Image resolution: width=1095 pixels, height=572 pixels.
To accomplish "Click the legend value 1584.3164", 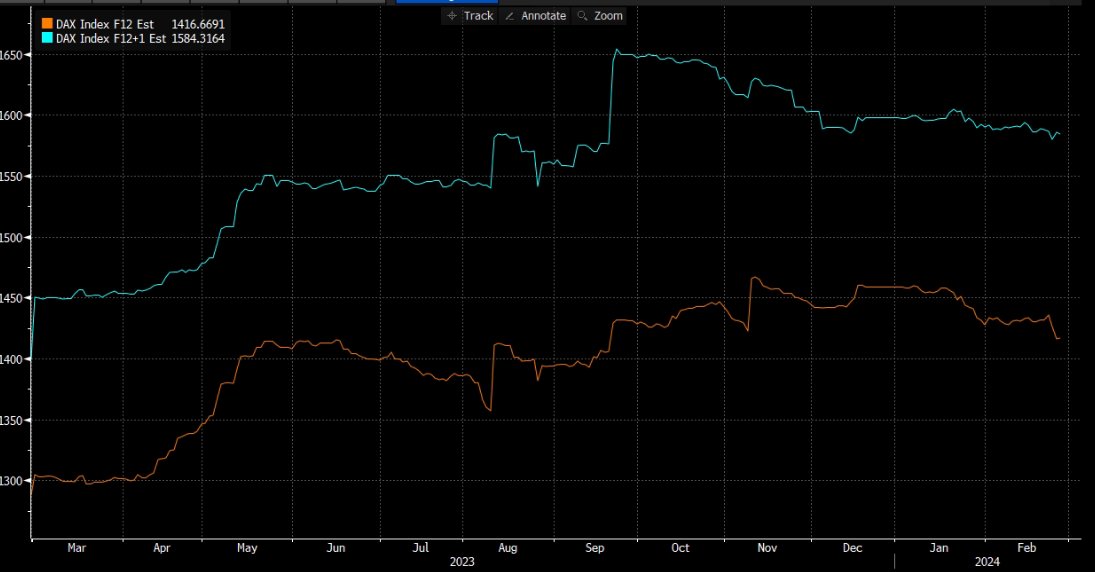I will click(x=198, y=38).
